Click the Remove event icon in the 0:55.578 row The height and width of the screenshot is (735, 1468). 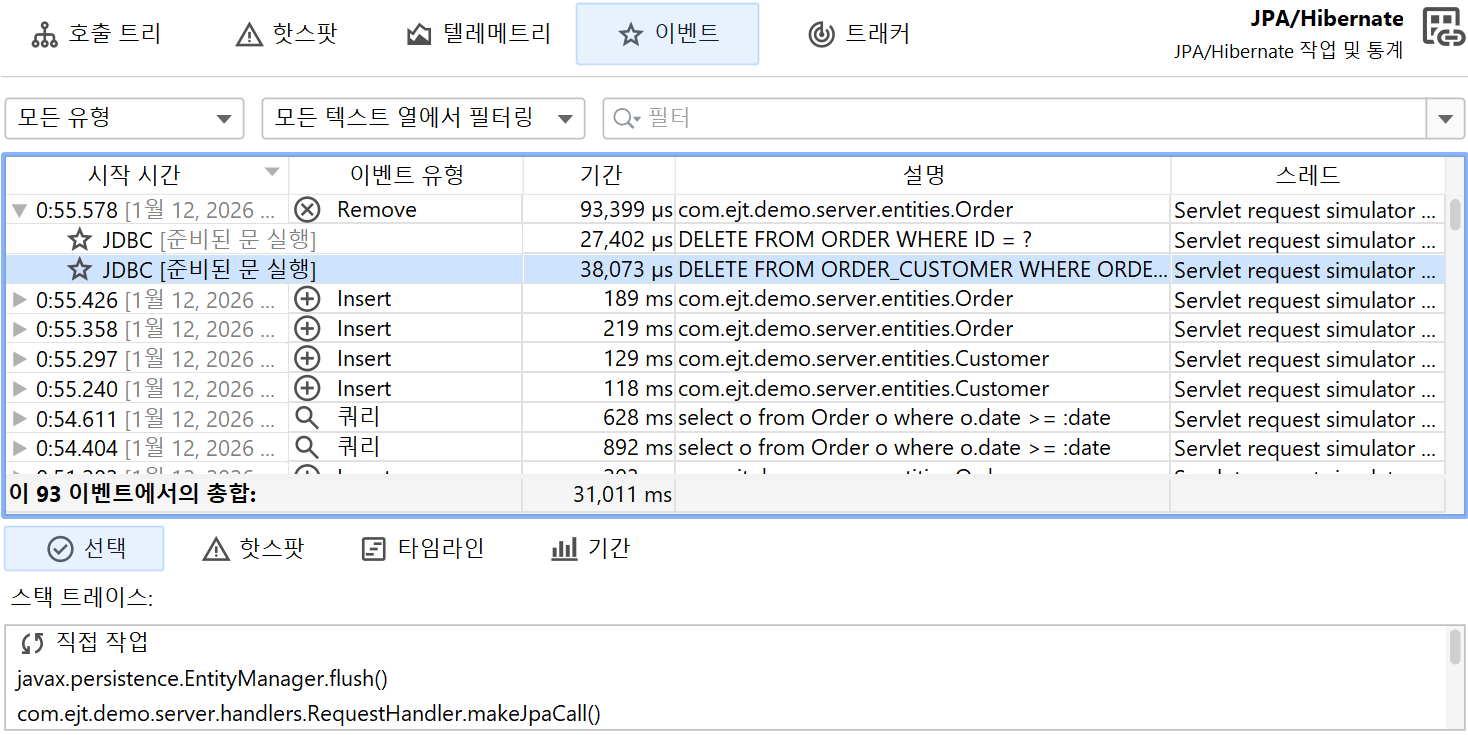tap(308, 210)
